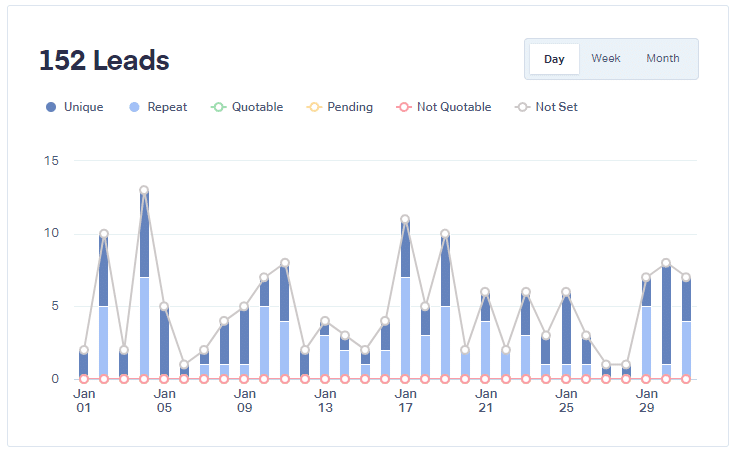The width and height of the screenshot is (735, 451).
Task: Toggle the Repeat series in legend
Action: click(158, 107)
